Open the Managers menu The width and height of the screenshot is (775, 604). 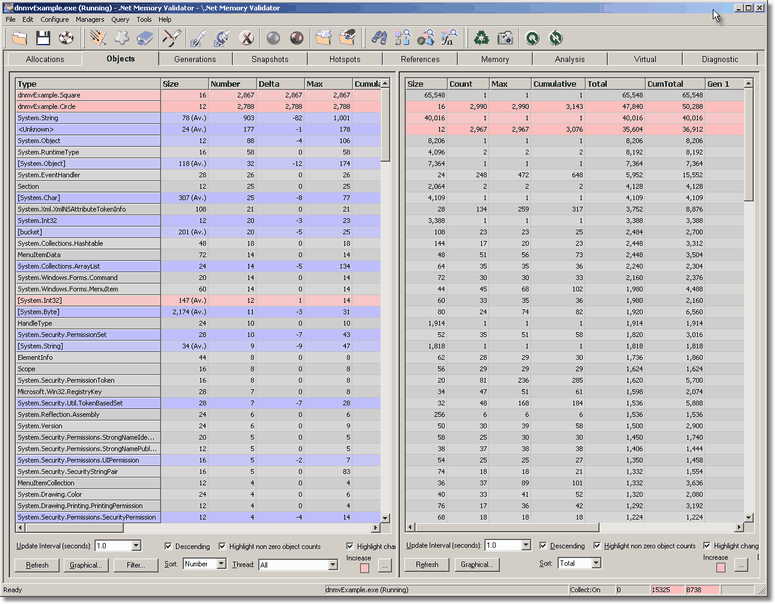click(x=90, y=19)
